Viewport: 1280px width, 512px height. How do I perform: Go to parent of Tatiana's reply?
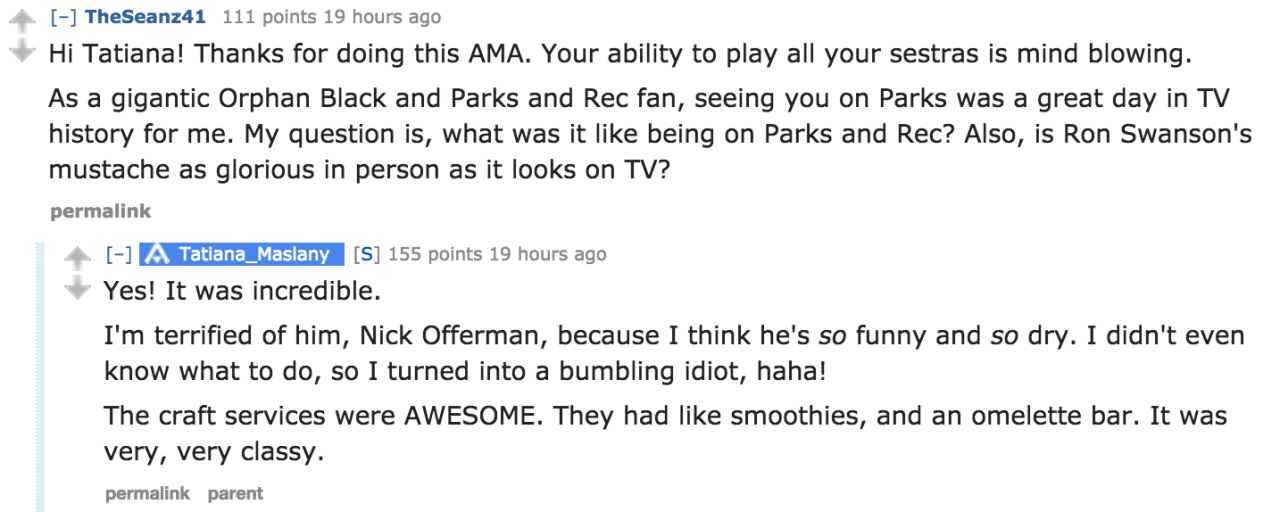click(x=235, y=493)
